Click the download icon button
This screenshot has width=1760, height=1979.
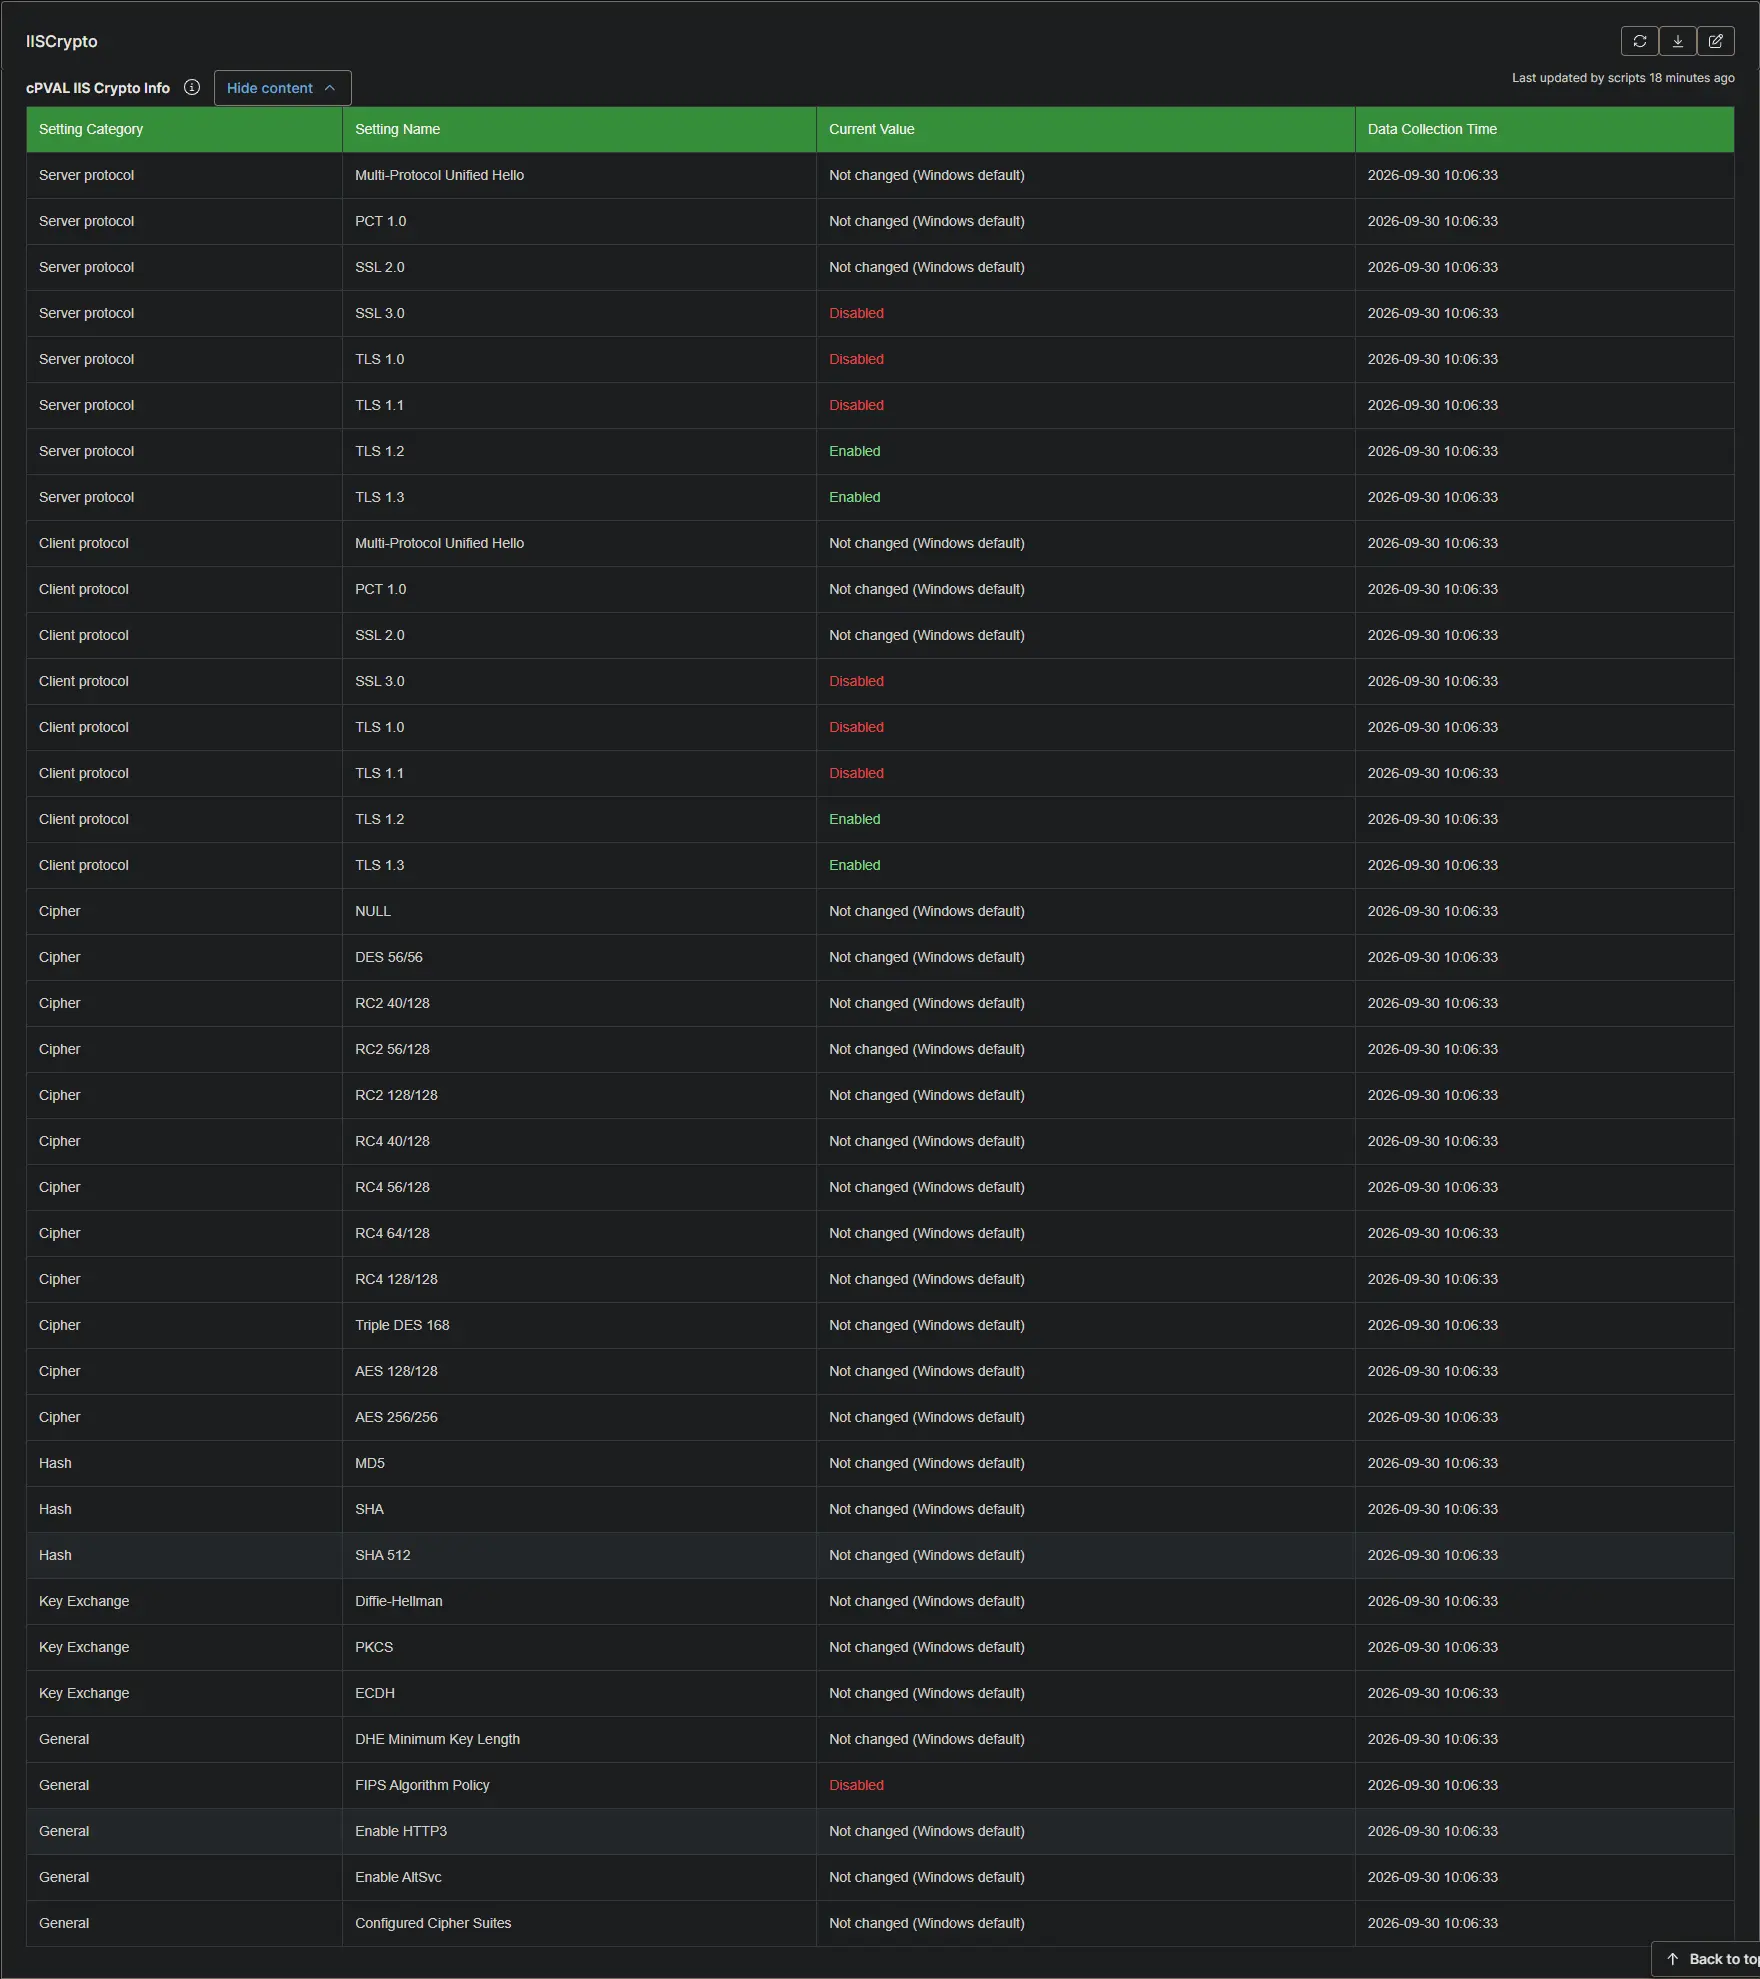[x=1677, y=41]
